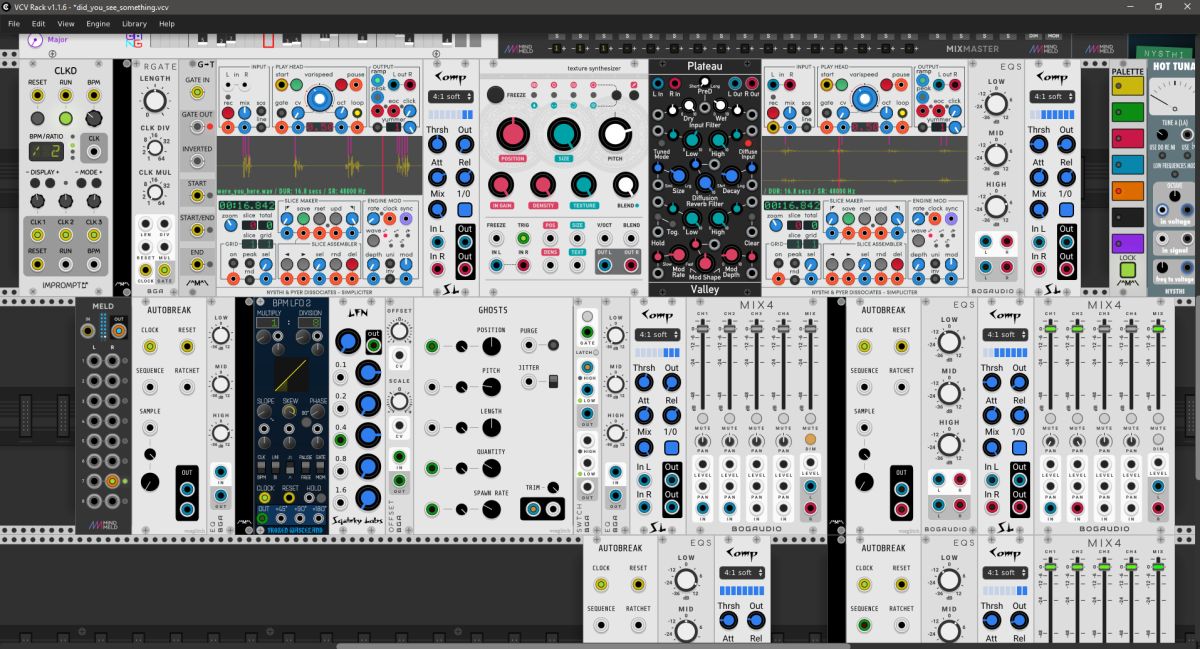
Task: Click the HOLD jack on BPM LFO 2
Action: coord(309,497)
